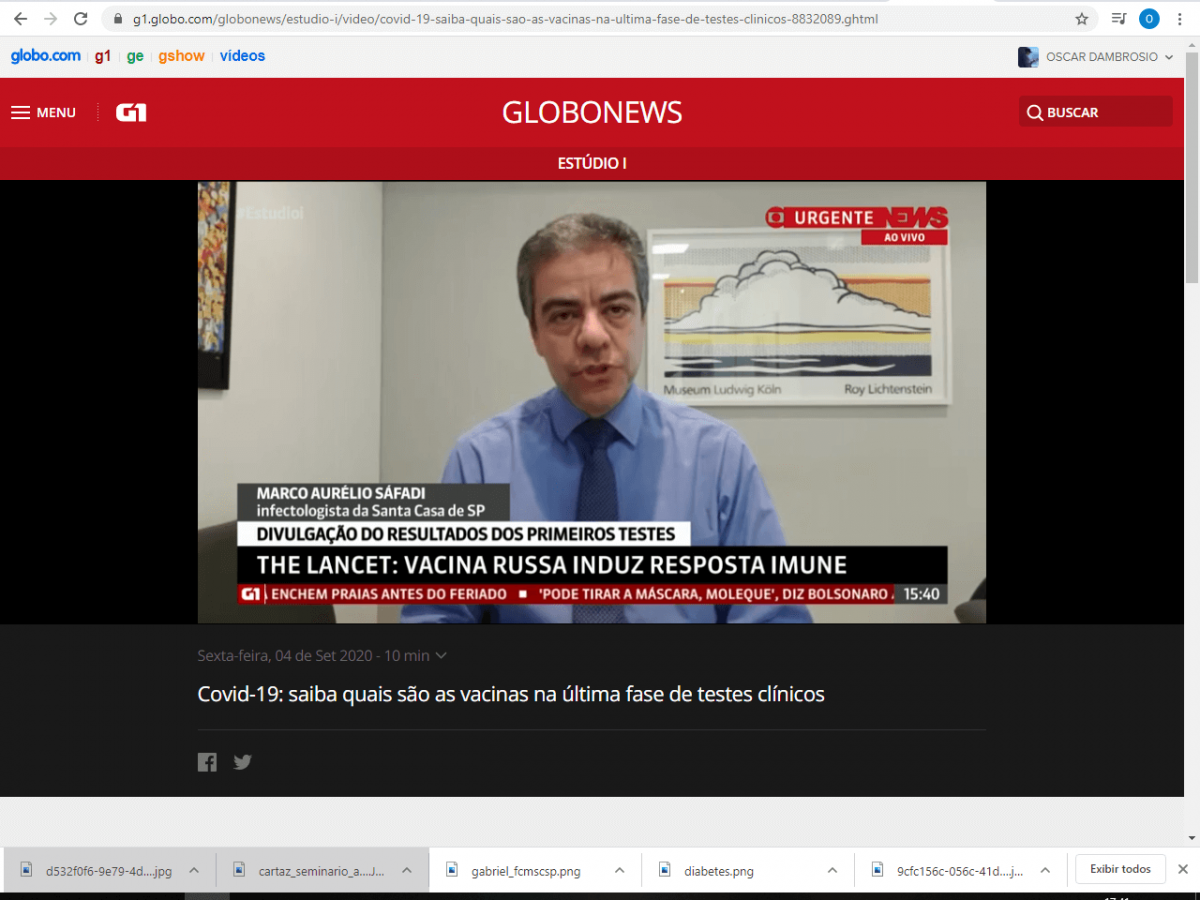Open downloaded file diabetes.png
Viewport: 1200px width, 900px height.
pyautogui.click(x=719, y=871)
